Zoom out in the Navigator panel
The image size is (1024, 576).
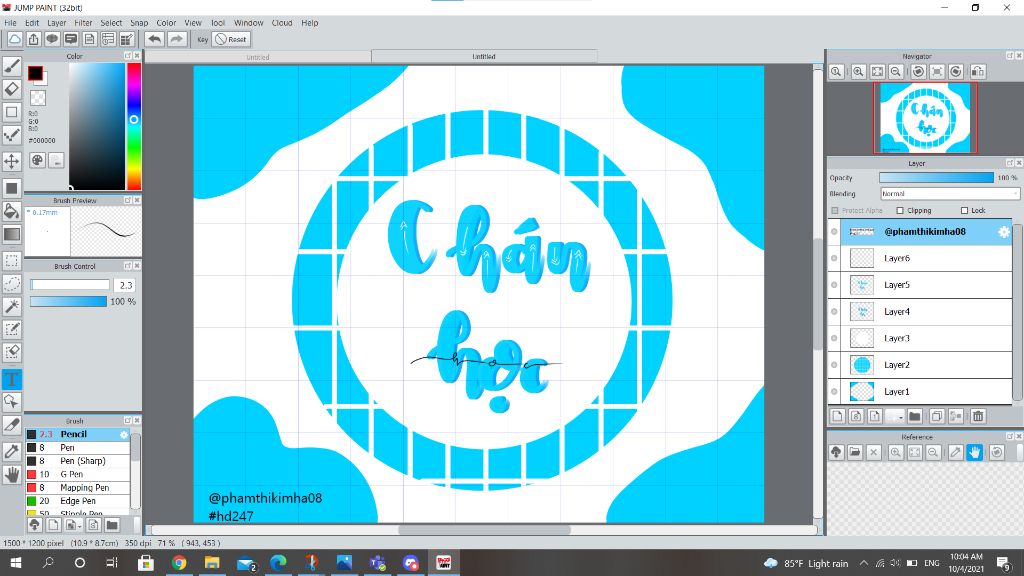point(896,72)
